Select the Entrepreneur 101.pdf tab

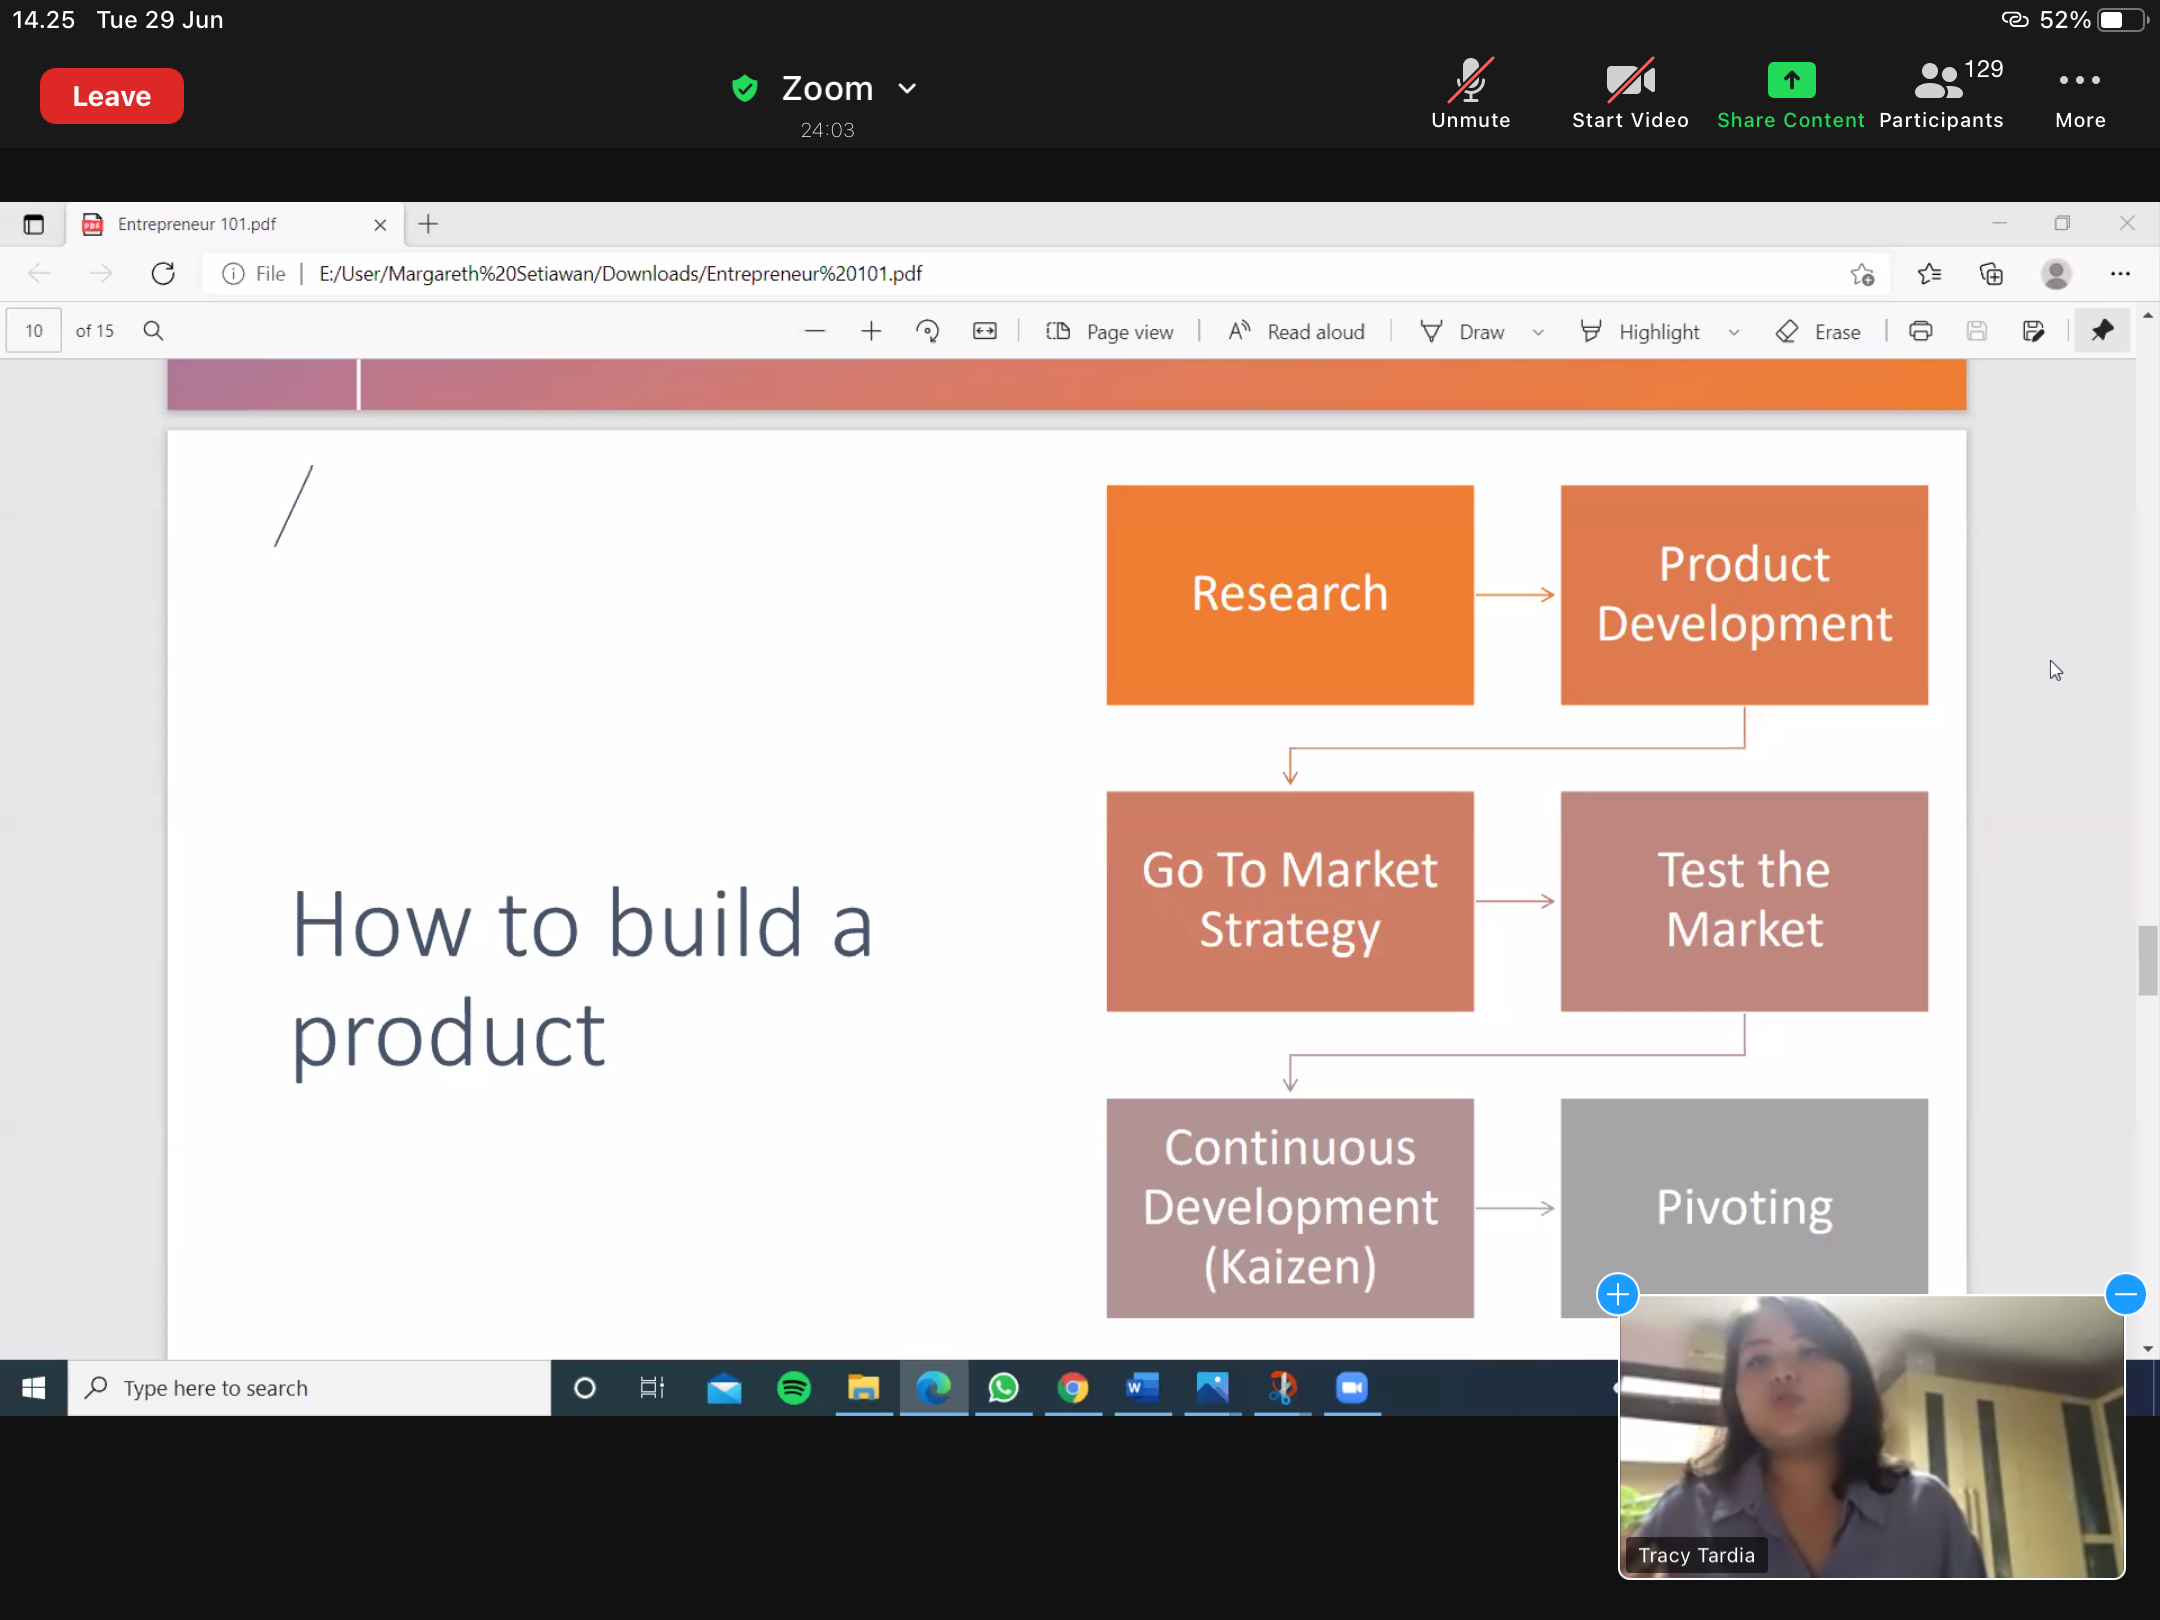pyautogui.click(x=197, y=224)
